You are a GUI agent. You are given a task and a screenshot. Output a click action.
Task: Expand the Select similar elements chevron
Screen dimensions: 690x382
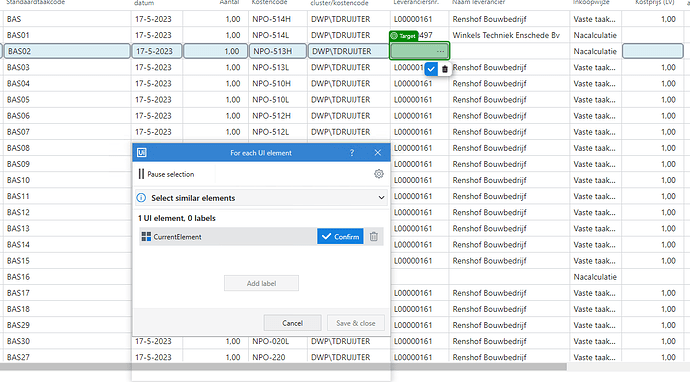pyautogui.click(x=381, y=198)
